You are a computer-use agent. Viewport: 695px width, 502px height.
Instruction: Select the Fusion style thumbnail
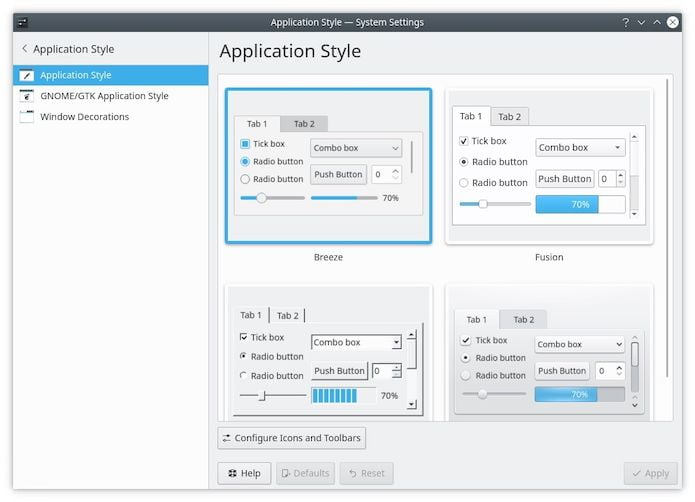tap(549, 167)
